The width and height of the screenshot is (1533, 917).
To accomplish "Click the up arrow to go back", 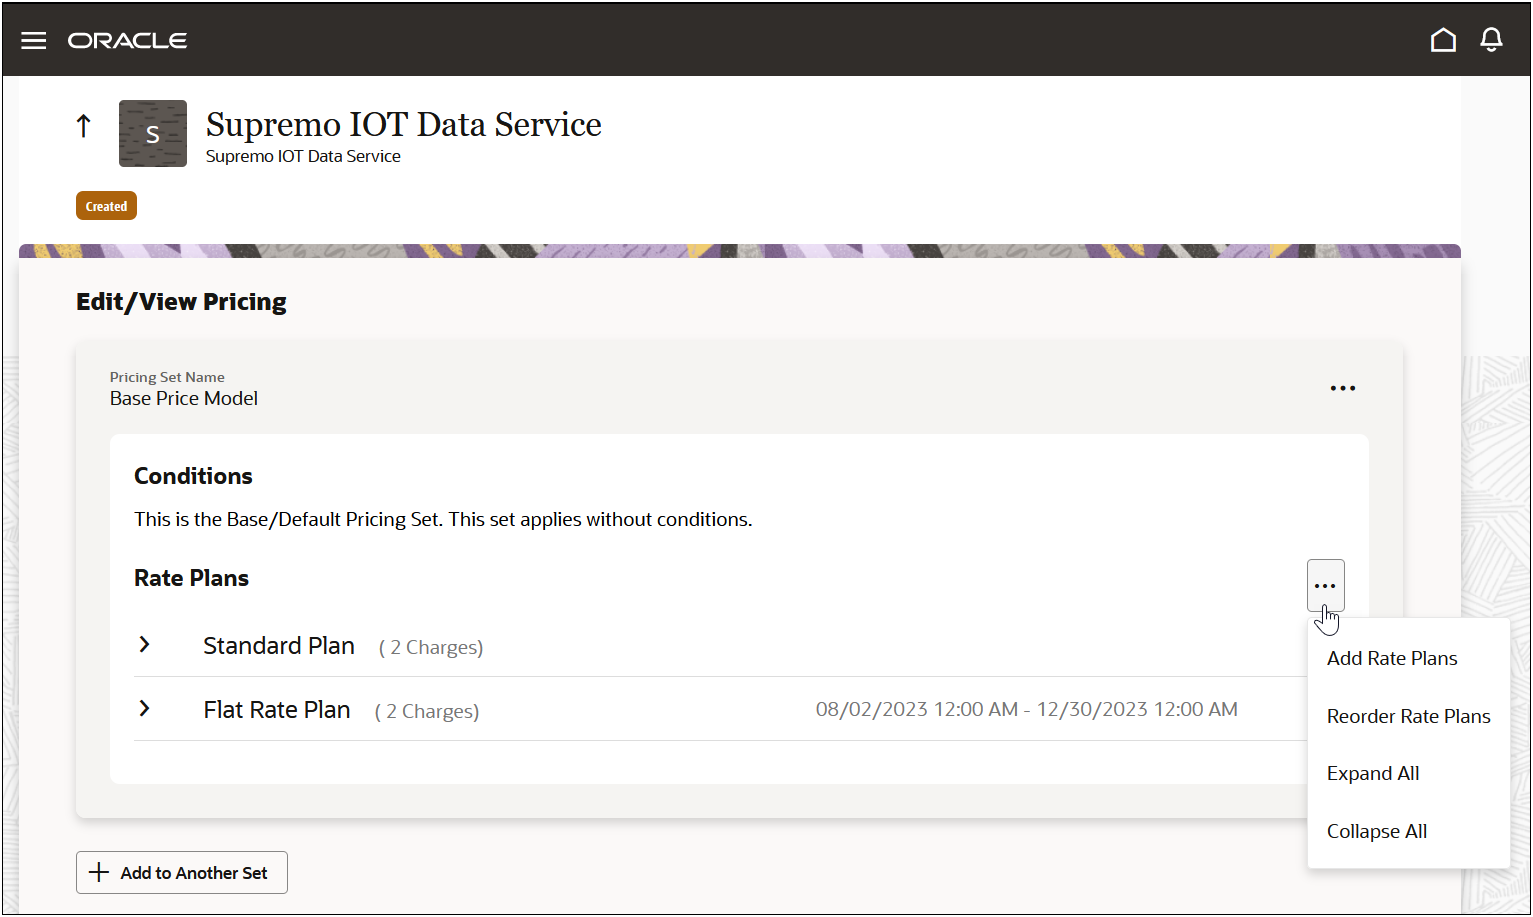I will (84, 126).
